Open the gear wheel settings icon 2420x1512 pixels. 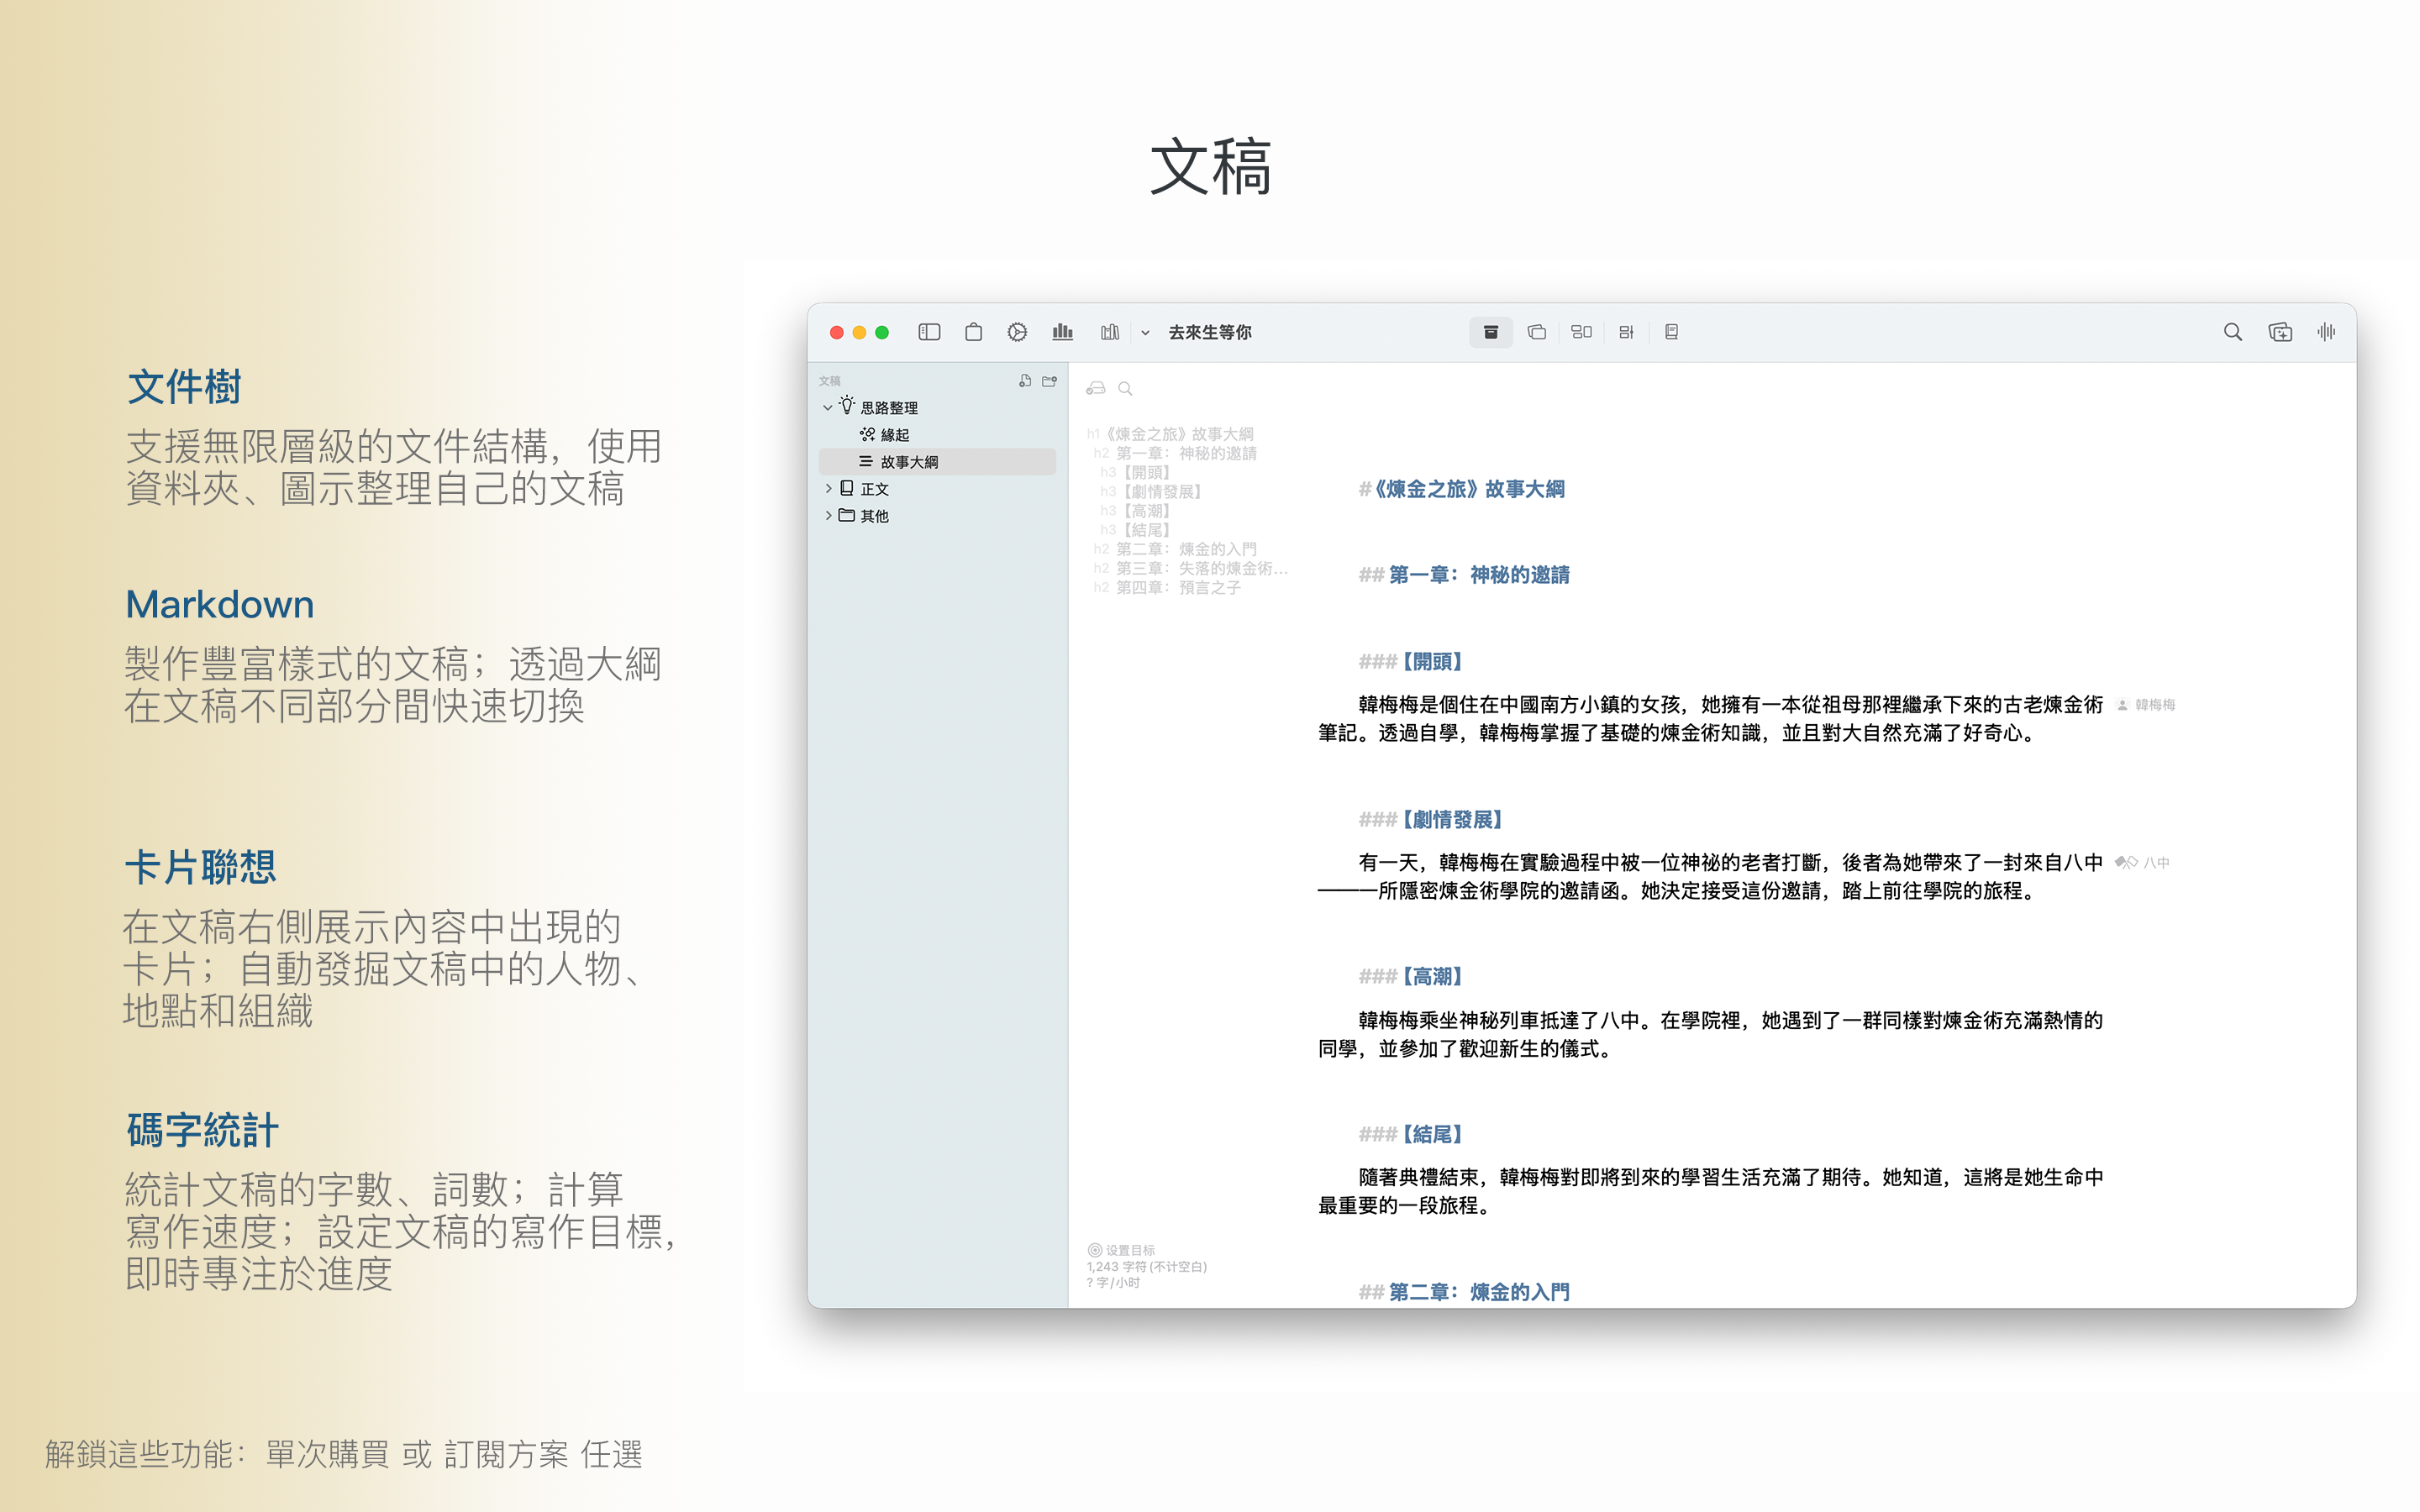pyautogui.click(x=1017, y=332)
